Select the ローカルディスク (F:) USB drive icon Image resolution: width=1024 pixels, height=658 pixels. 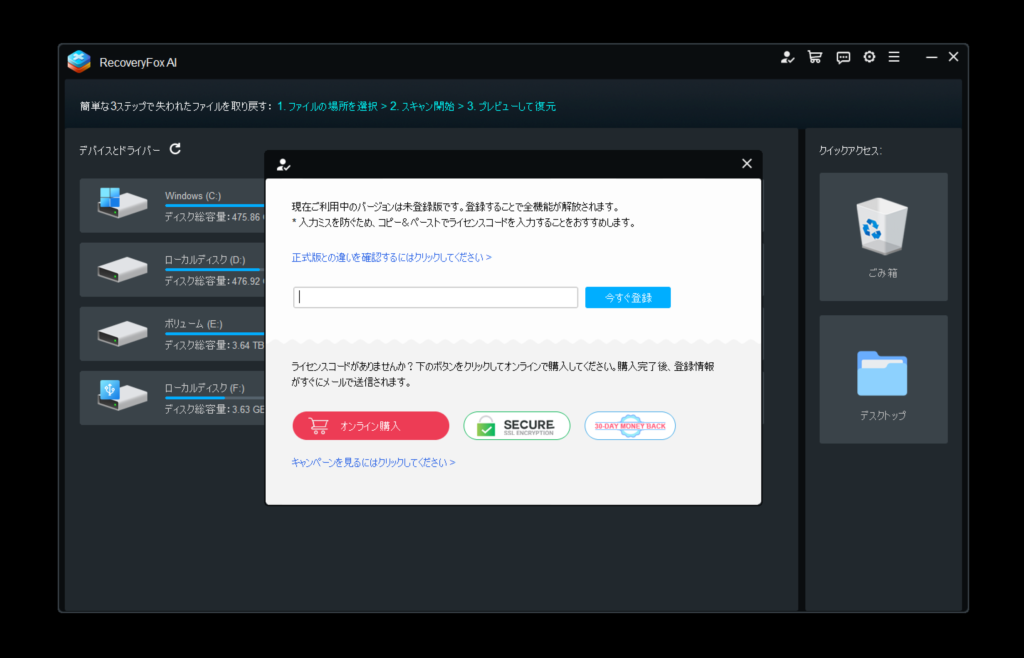122,396
